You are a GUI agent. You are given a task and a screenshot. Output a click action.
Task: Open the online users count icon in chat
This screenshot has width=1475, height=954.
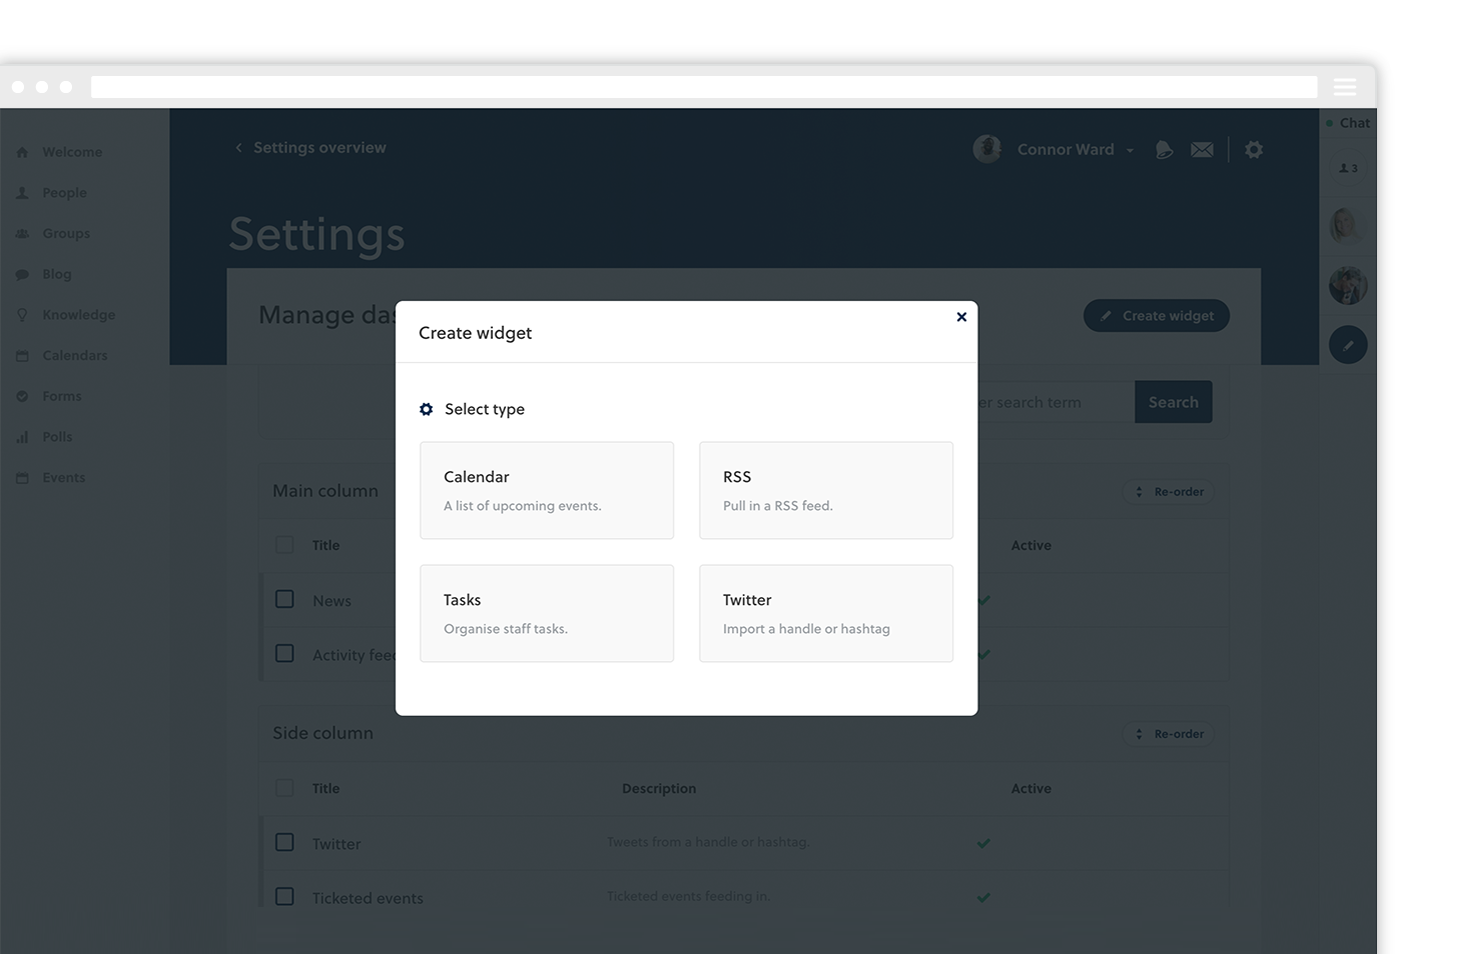tap(1348, 168)
